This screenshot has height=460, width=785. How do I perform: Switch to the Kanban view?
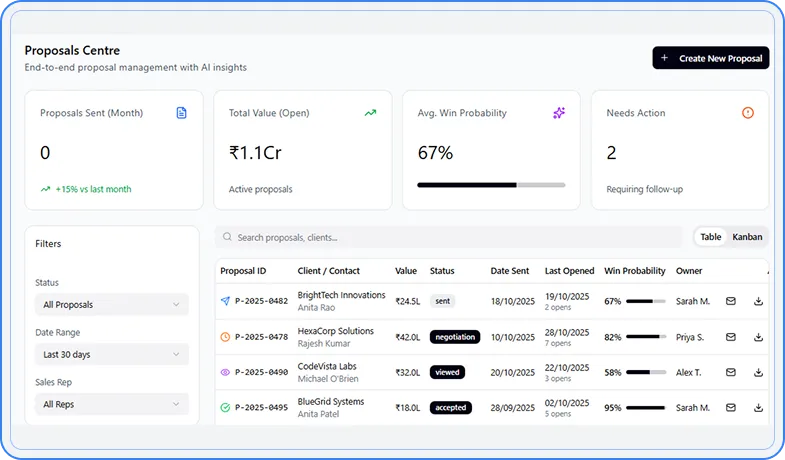(x=747, y=237)
